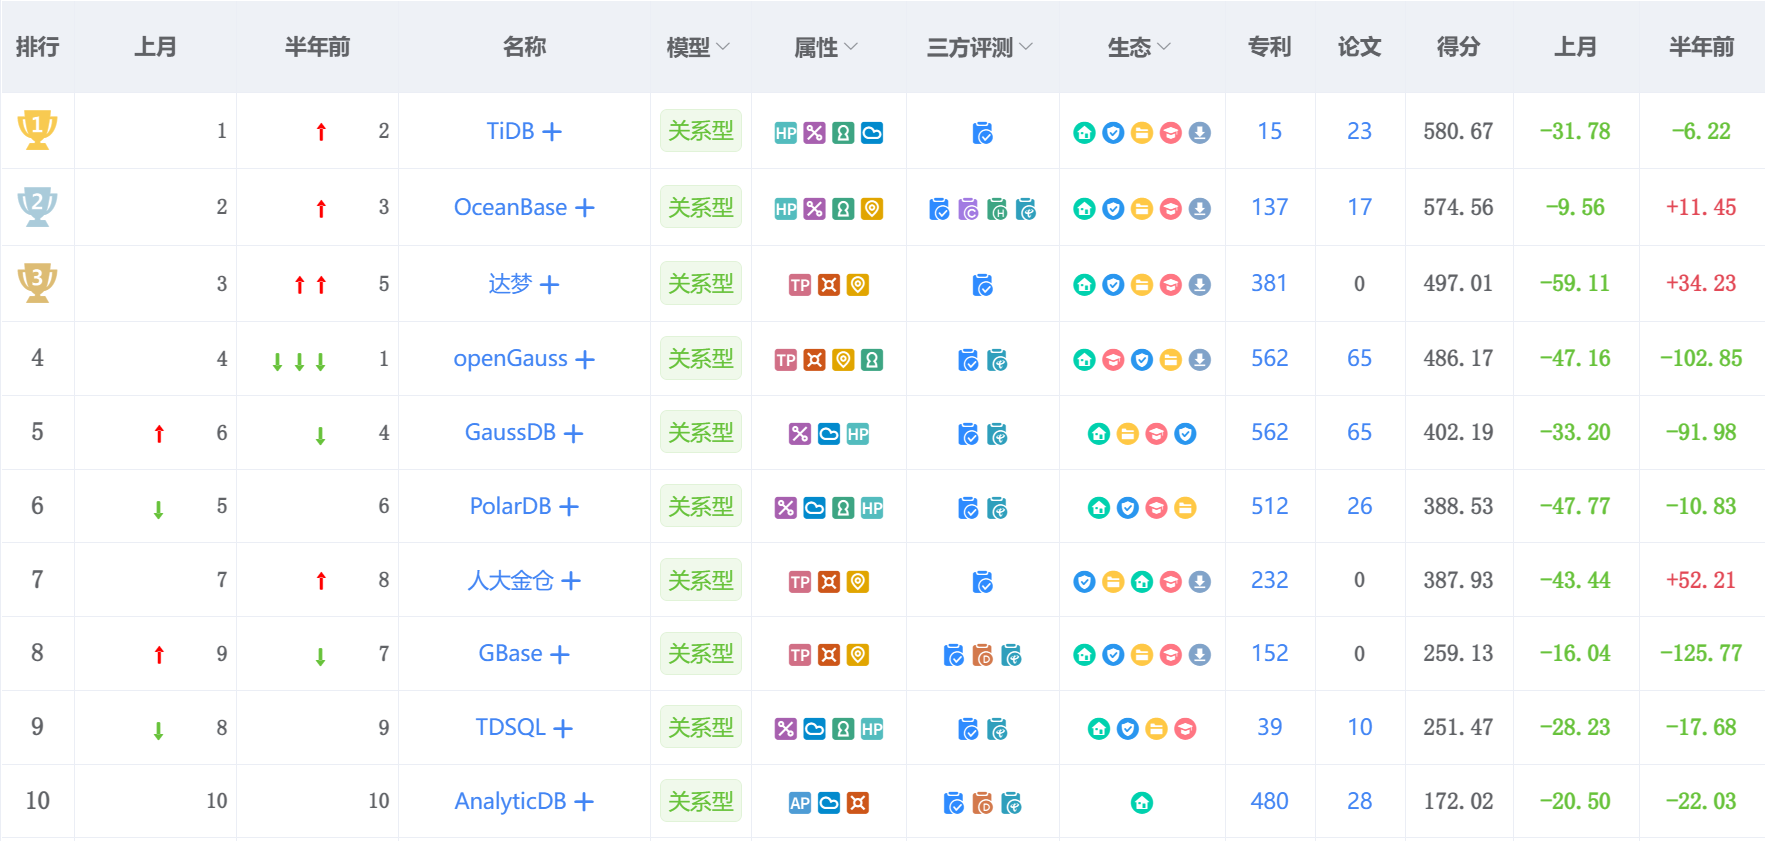This screenshot has width=1765, height=841.
Task: Expand the plus sign next to openGauss
Action: coord(585,360)
